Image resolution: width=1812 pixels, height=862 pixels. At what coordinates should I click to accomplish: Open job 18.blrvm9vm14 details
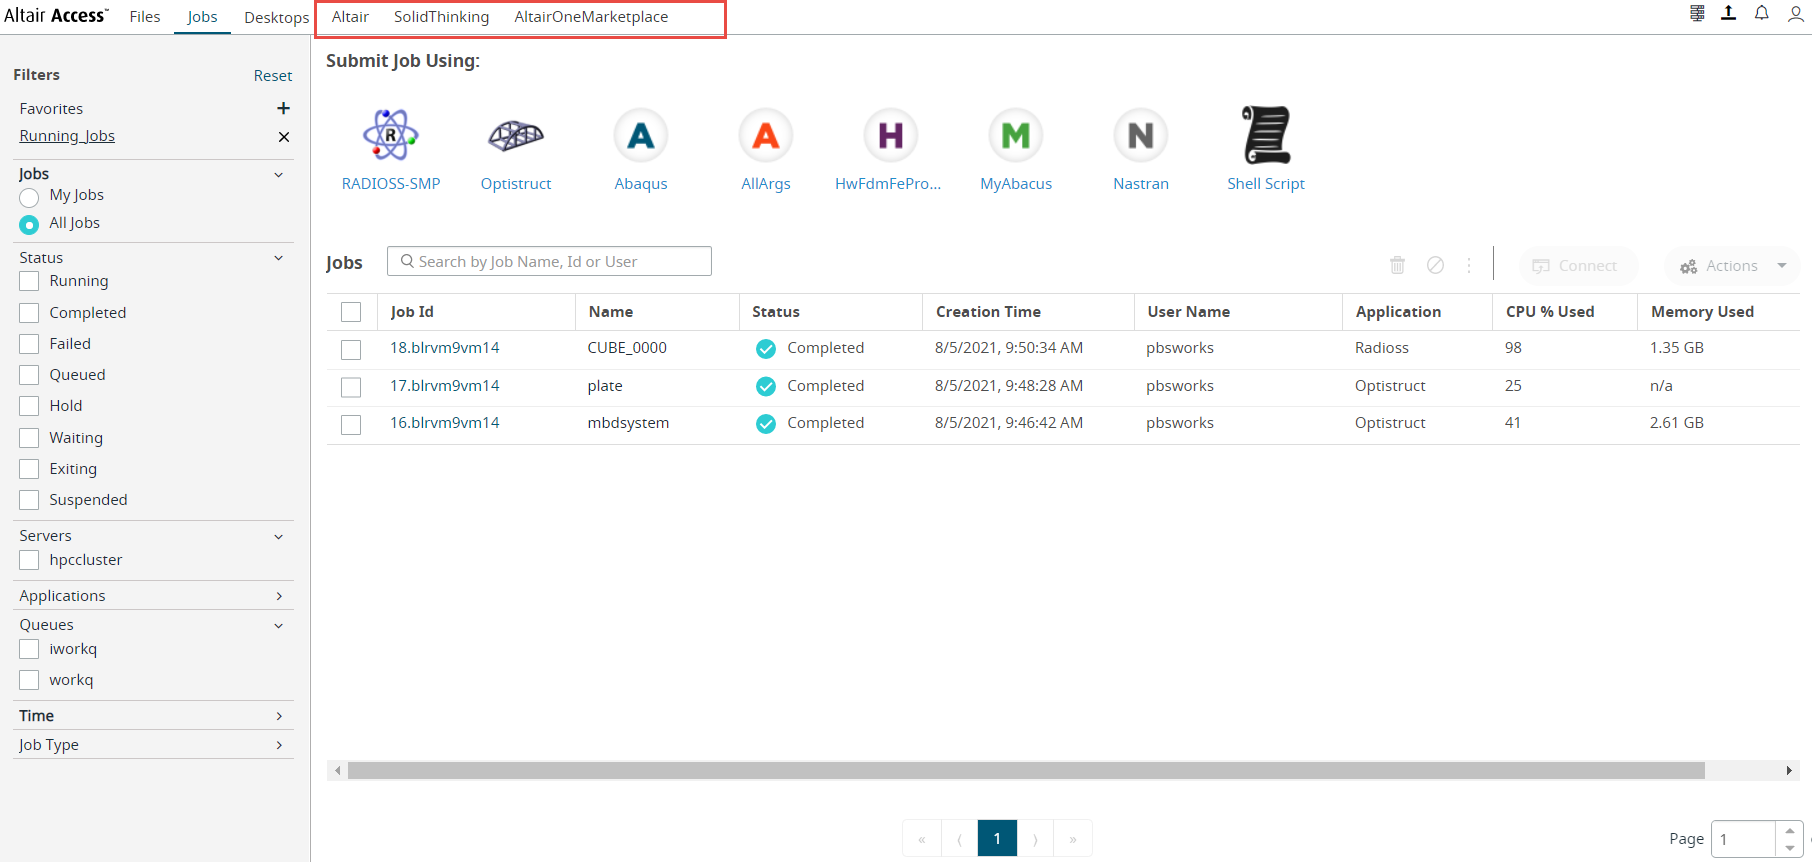tap(445, 348)
